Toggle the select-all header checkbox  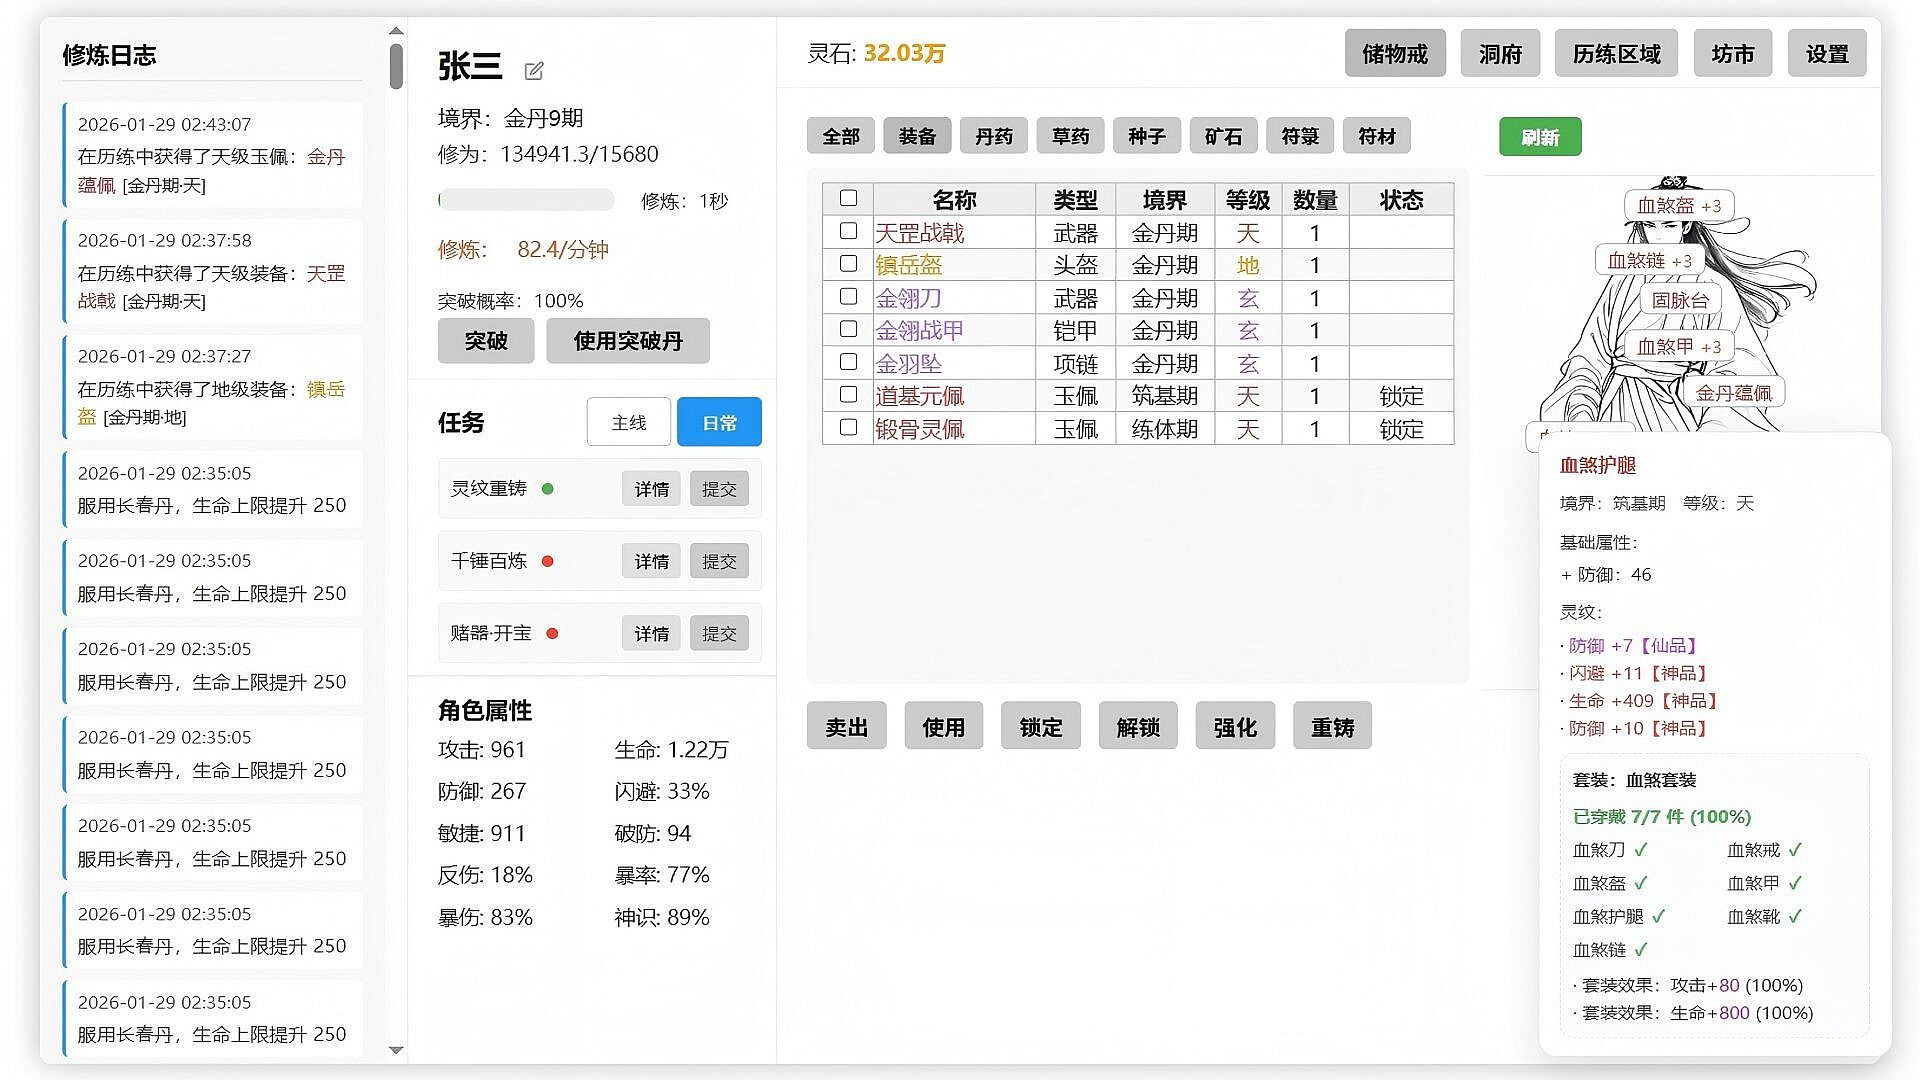click(x=848, y=198)
